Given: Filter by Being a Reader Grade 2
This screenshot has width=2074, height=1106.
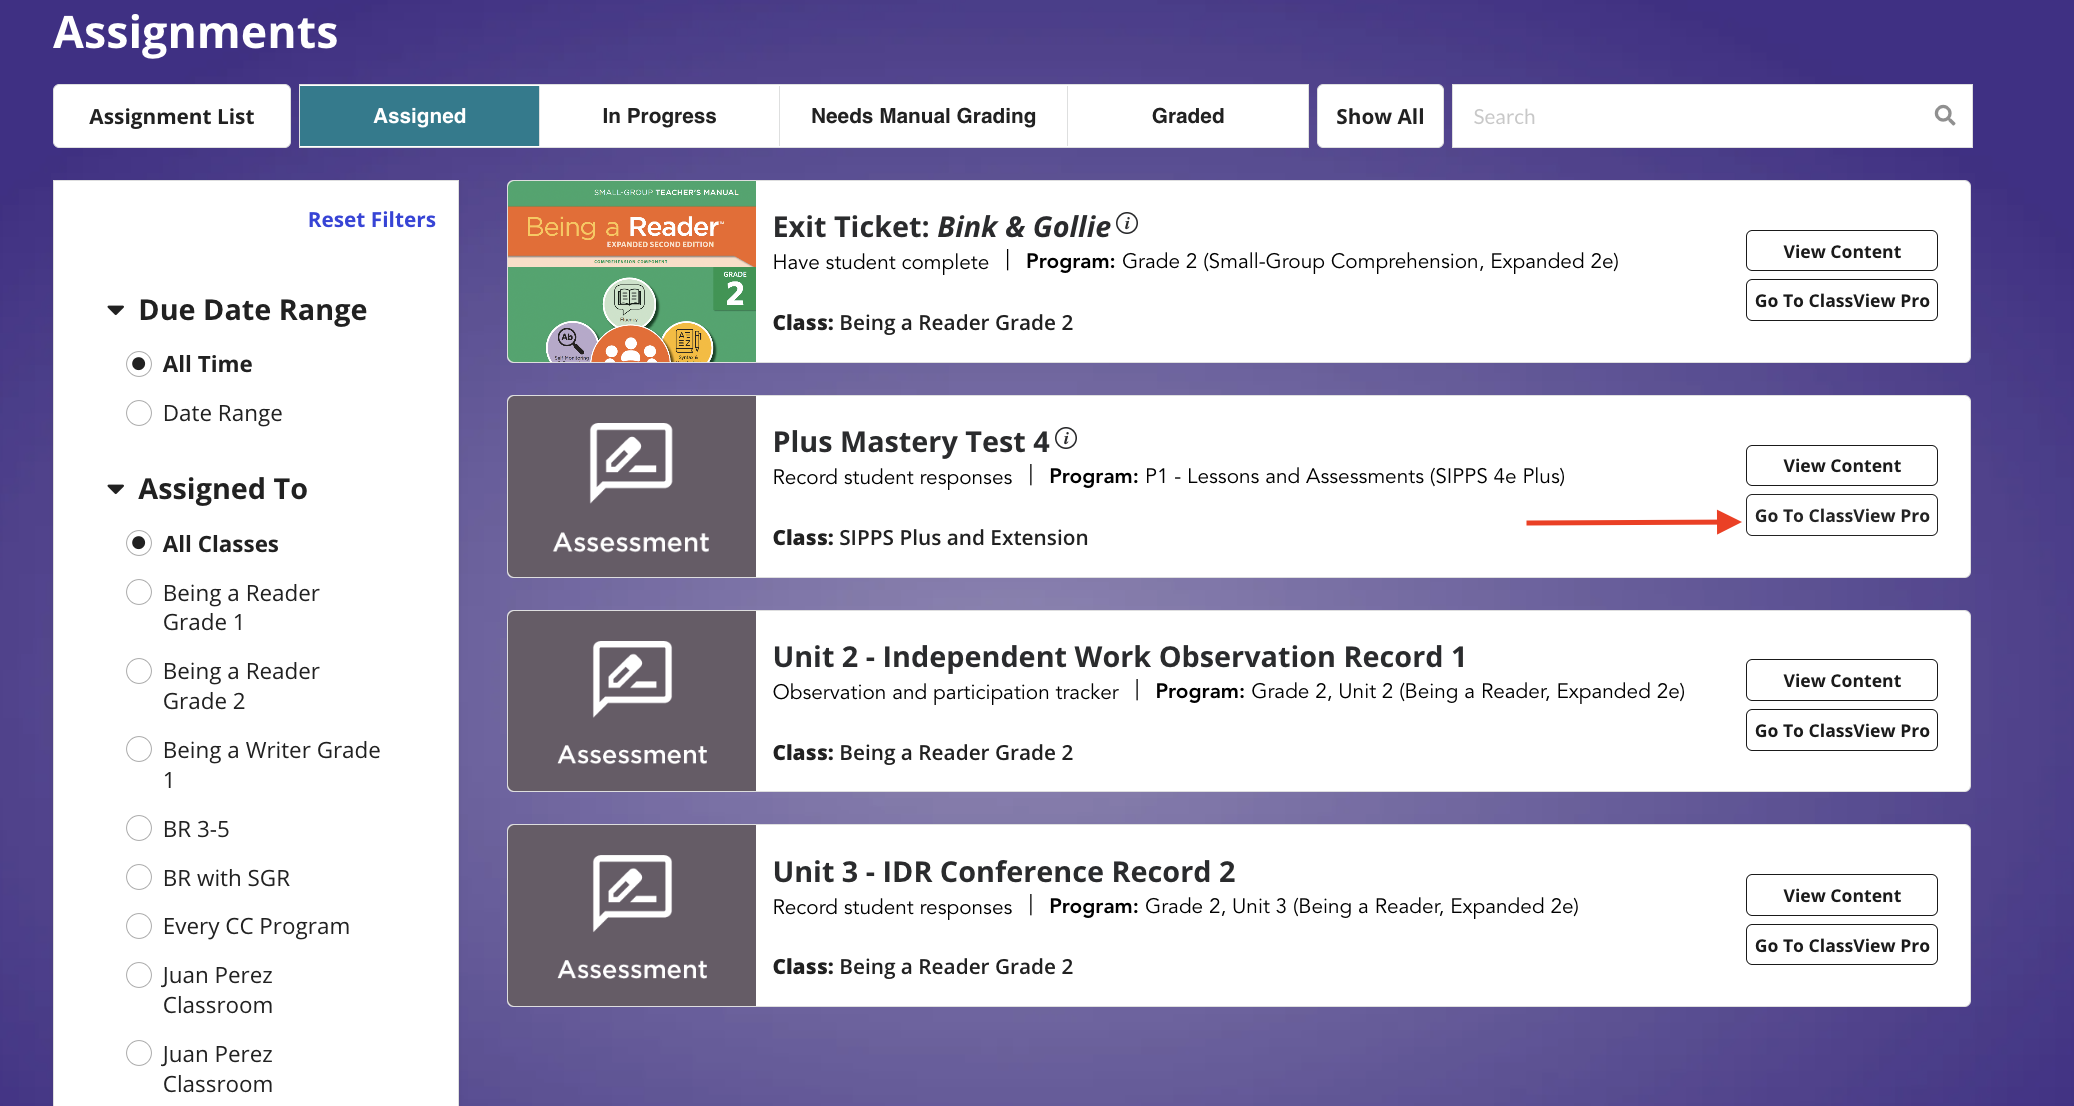Looking at the screenshot, I should click(x=139, y=671).
